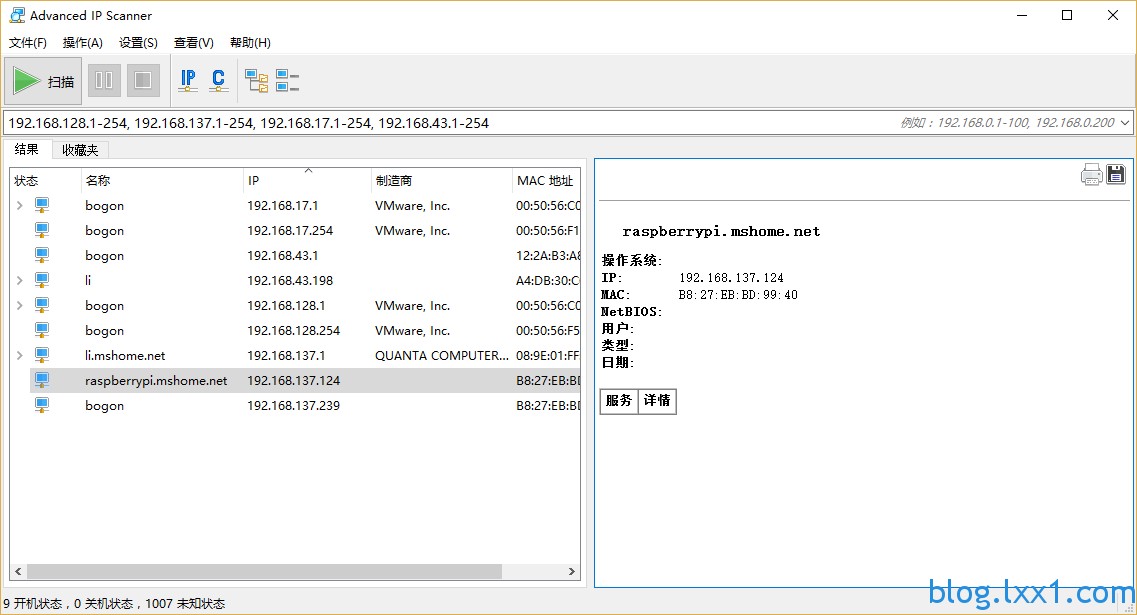Select the QUANTA COMPUTER manufacturer cell

tap(442, 355)
